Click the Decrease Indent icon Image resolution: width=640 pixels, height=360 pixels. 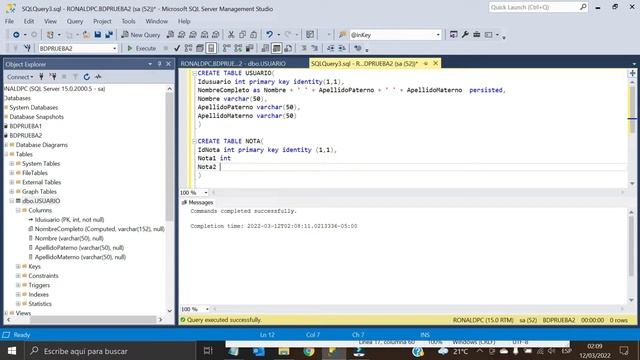click(331, 48)
